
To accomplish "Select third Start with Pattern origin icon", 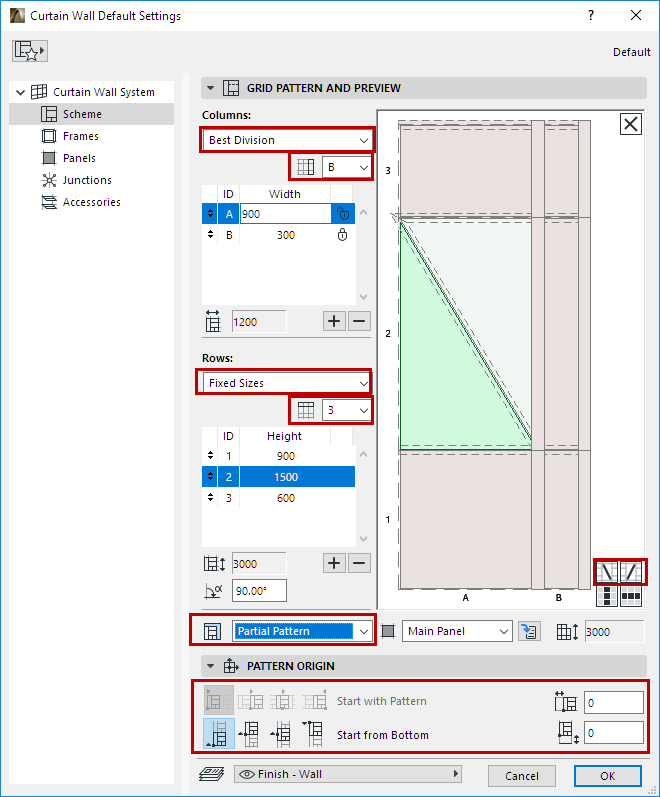I will (283, 701).
